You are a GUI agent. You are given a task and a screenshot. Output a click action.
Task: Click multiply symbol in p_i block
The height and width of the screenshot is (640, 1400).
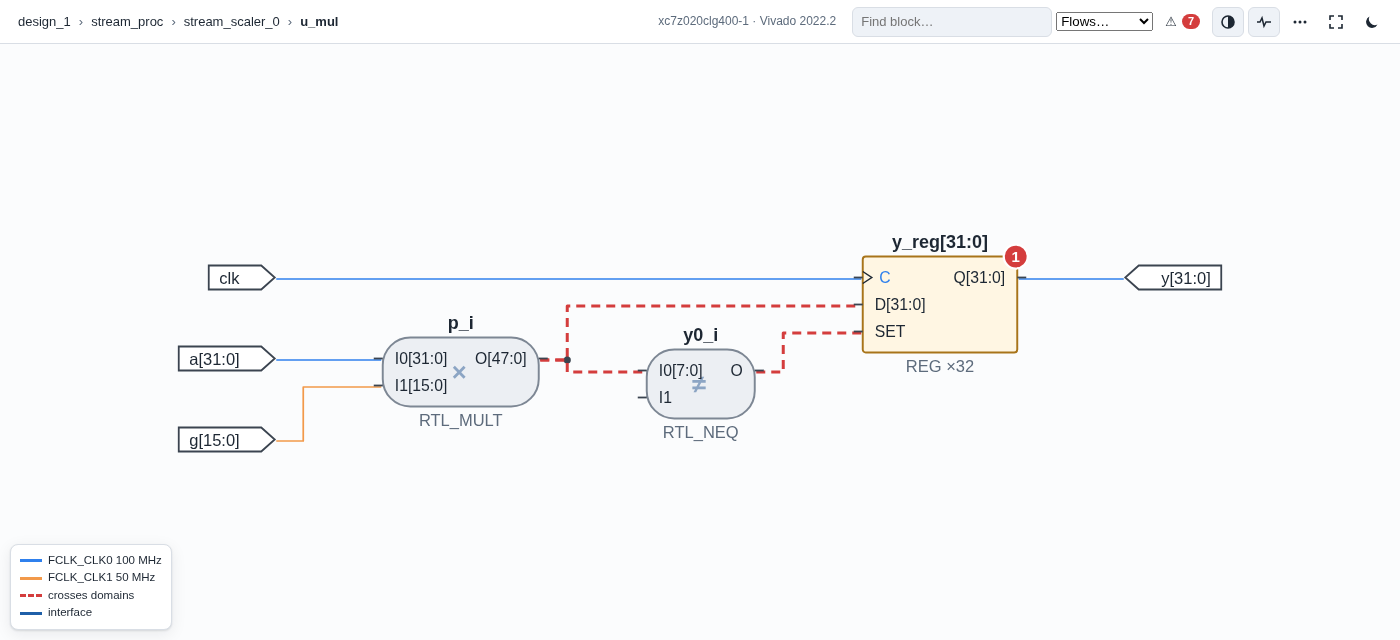(459, 372)
